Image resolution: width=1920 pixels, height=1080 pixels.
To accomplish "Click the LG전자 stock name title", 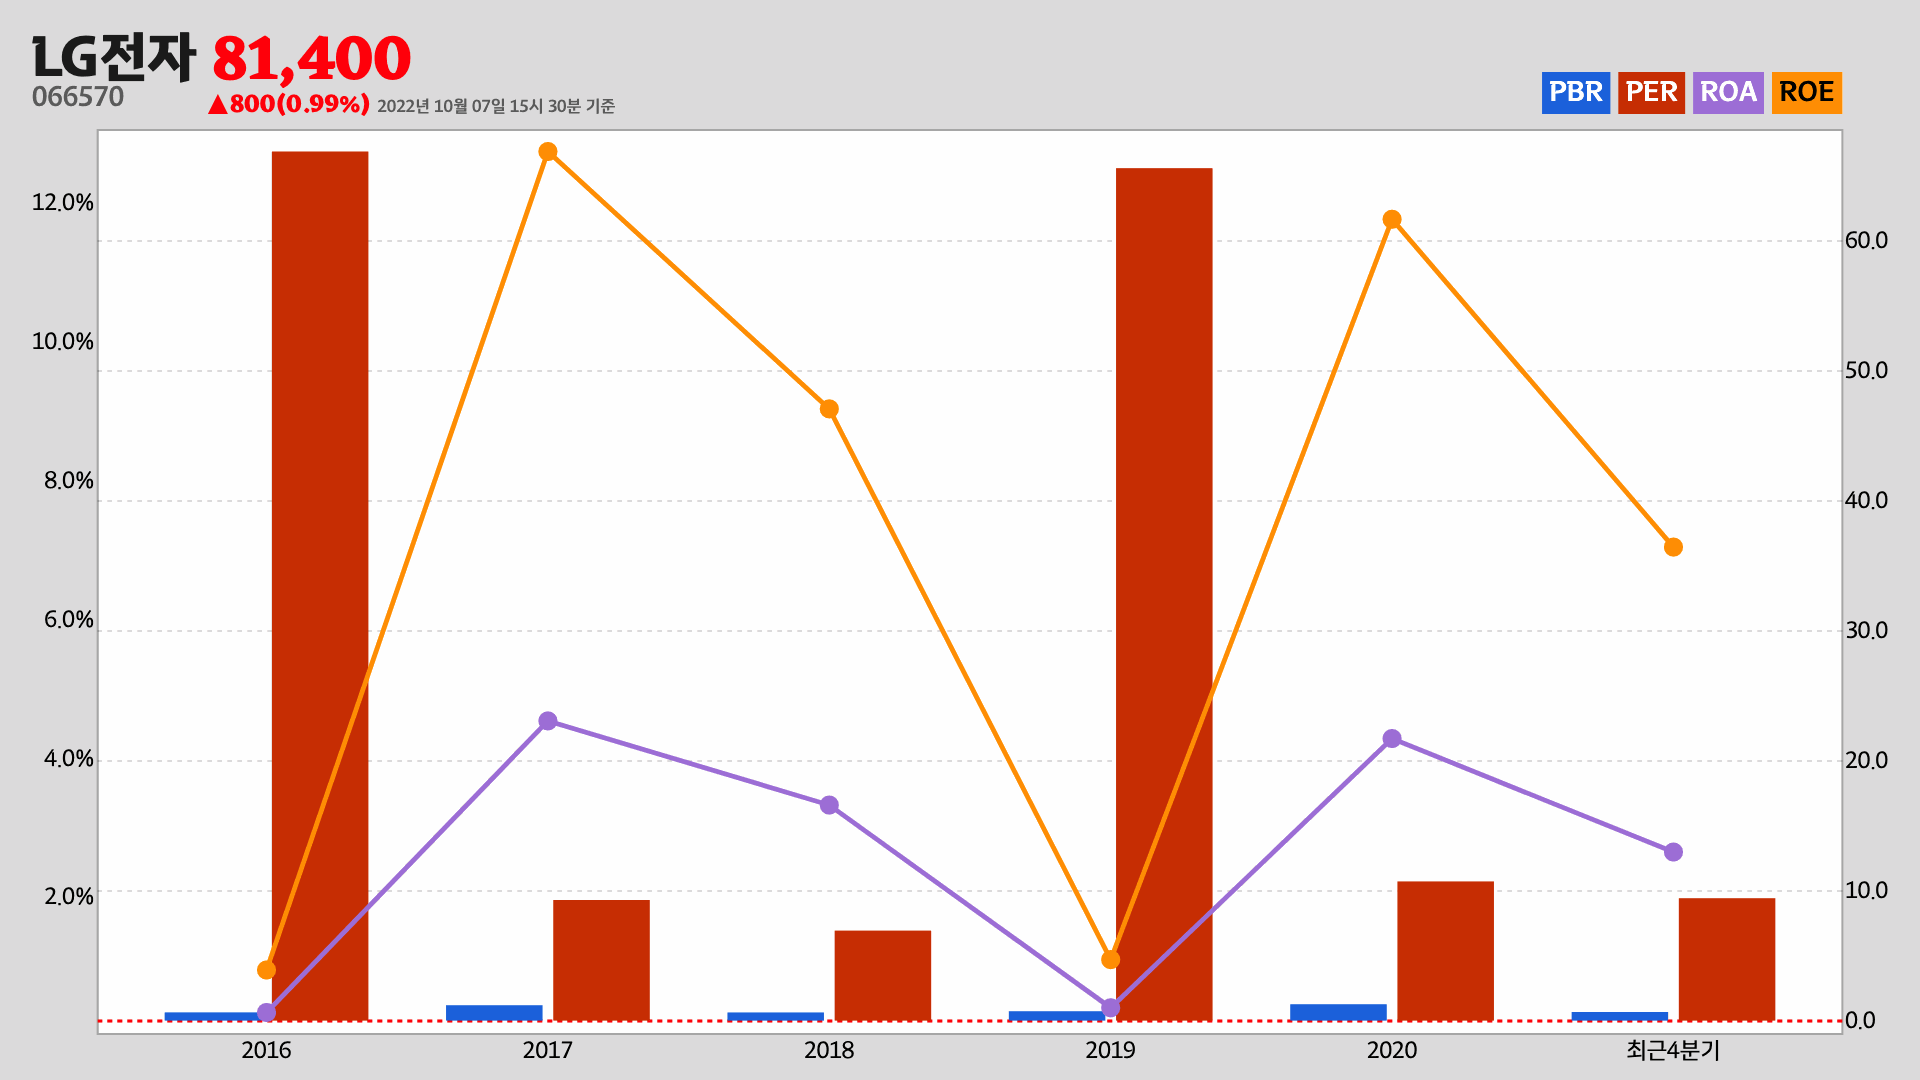I will coord(113,57).
